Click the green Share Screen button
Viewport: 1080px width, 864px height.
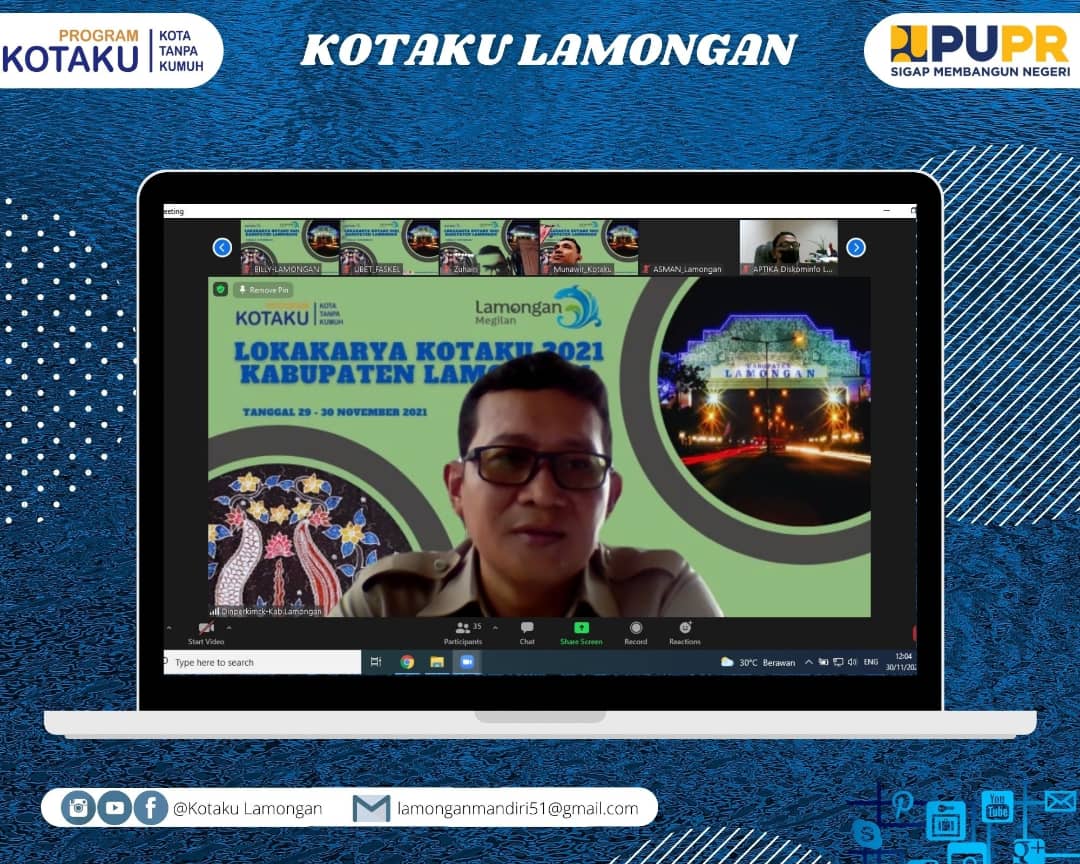(x=581, y=633)
